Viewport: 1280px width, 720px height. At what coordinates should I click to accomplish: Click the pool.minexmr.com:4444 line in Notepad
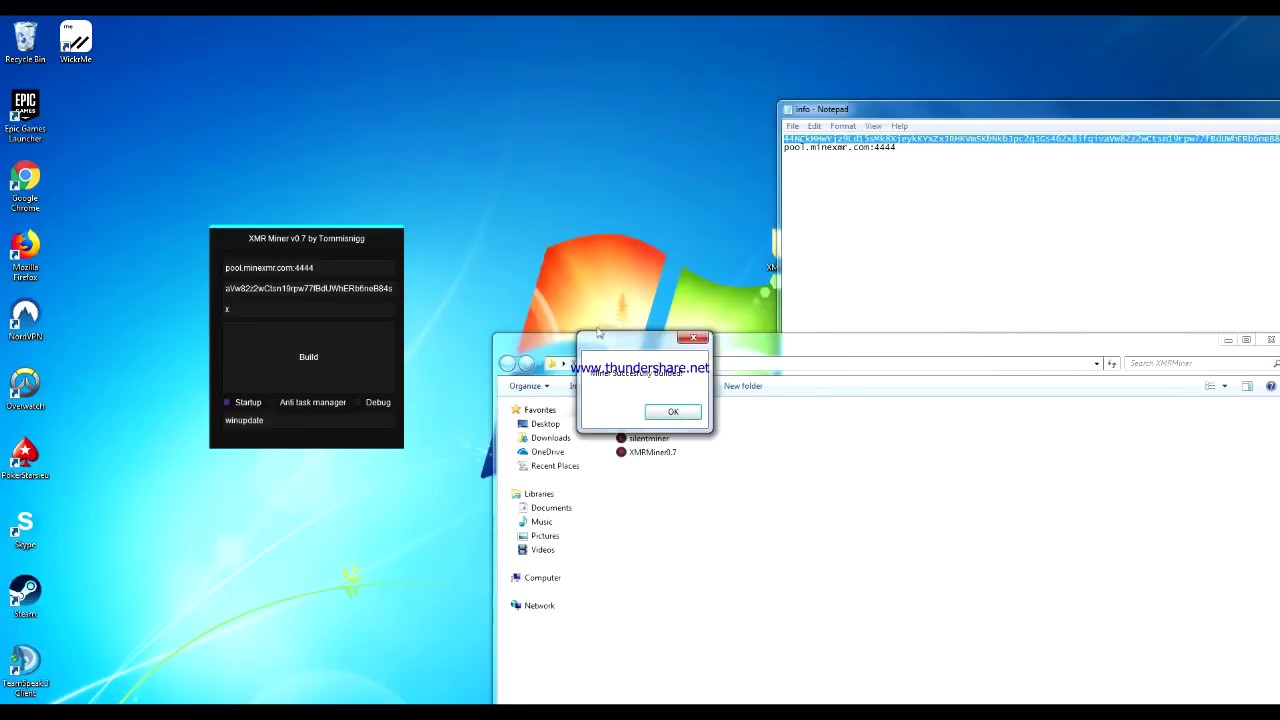tap(839, 148)
